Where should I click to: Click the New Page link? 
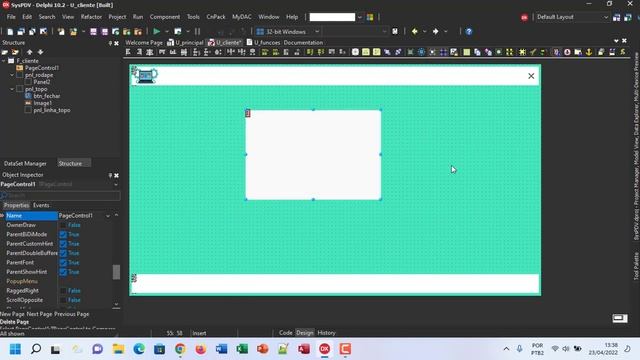pyautogui.click(x=12, y=314)
